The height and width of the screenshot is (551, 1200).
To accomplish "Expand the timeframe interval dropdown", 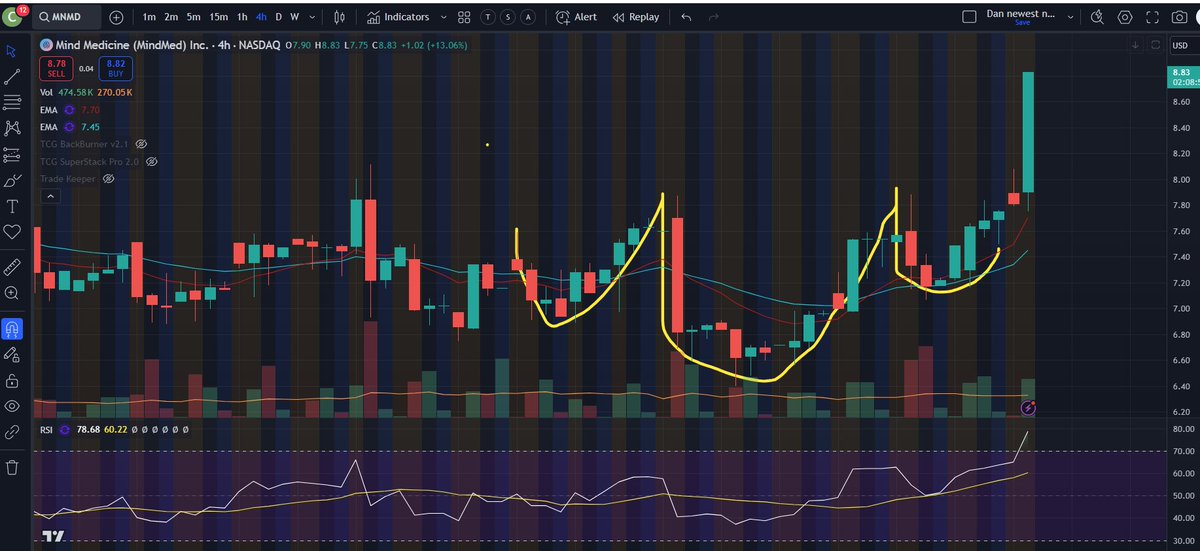I will pyautogui.click(x=314, y=17).
